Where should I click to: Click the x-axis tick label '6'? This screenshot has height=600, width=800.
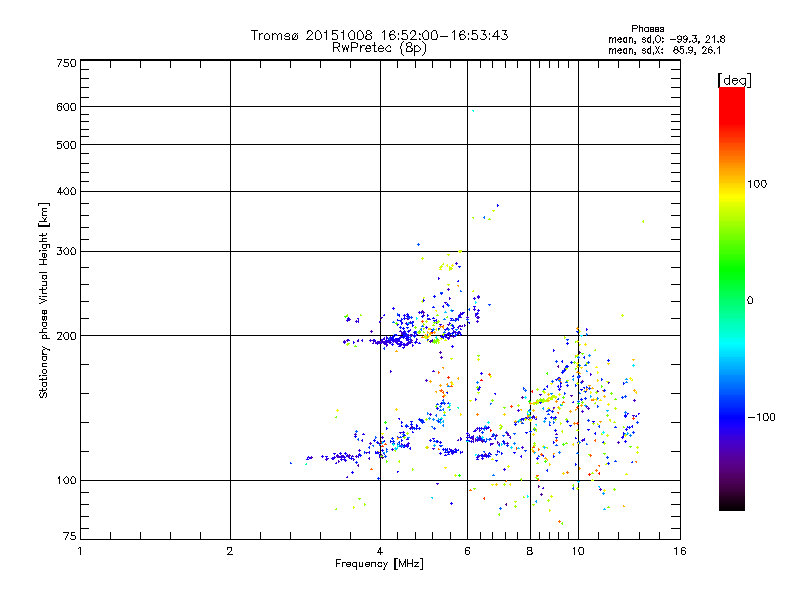[x=467, y=551]
